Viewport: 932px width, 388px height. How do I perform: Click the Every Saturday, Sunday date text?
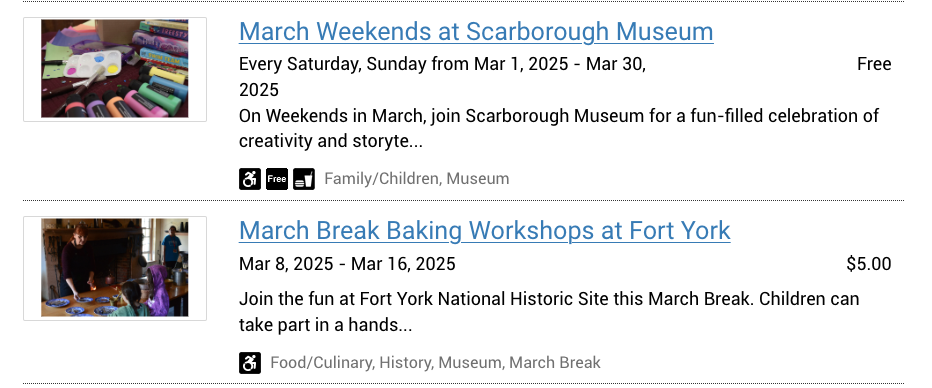(442, 77)
